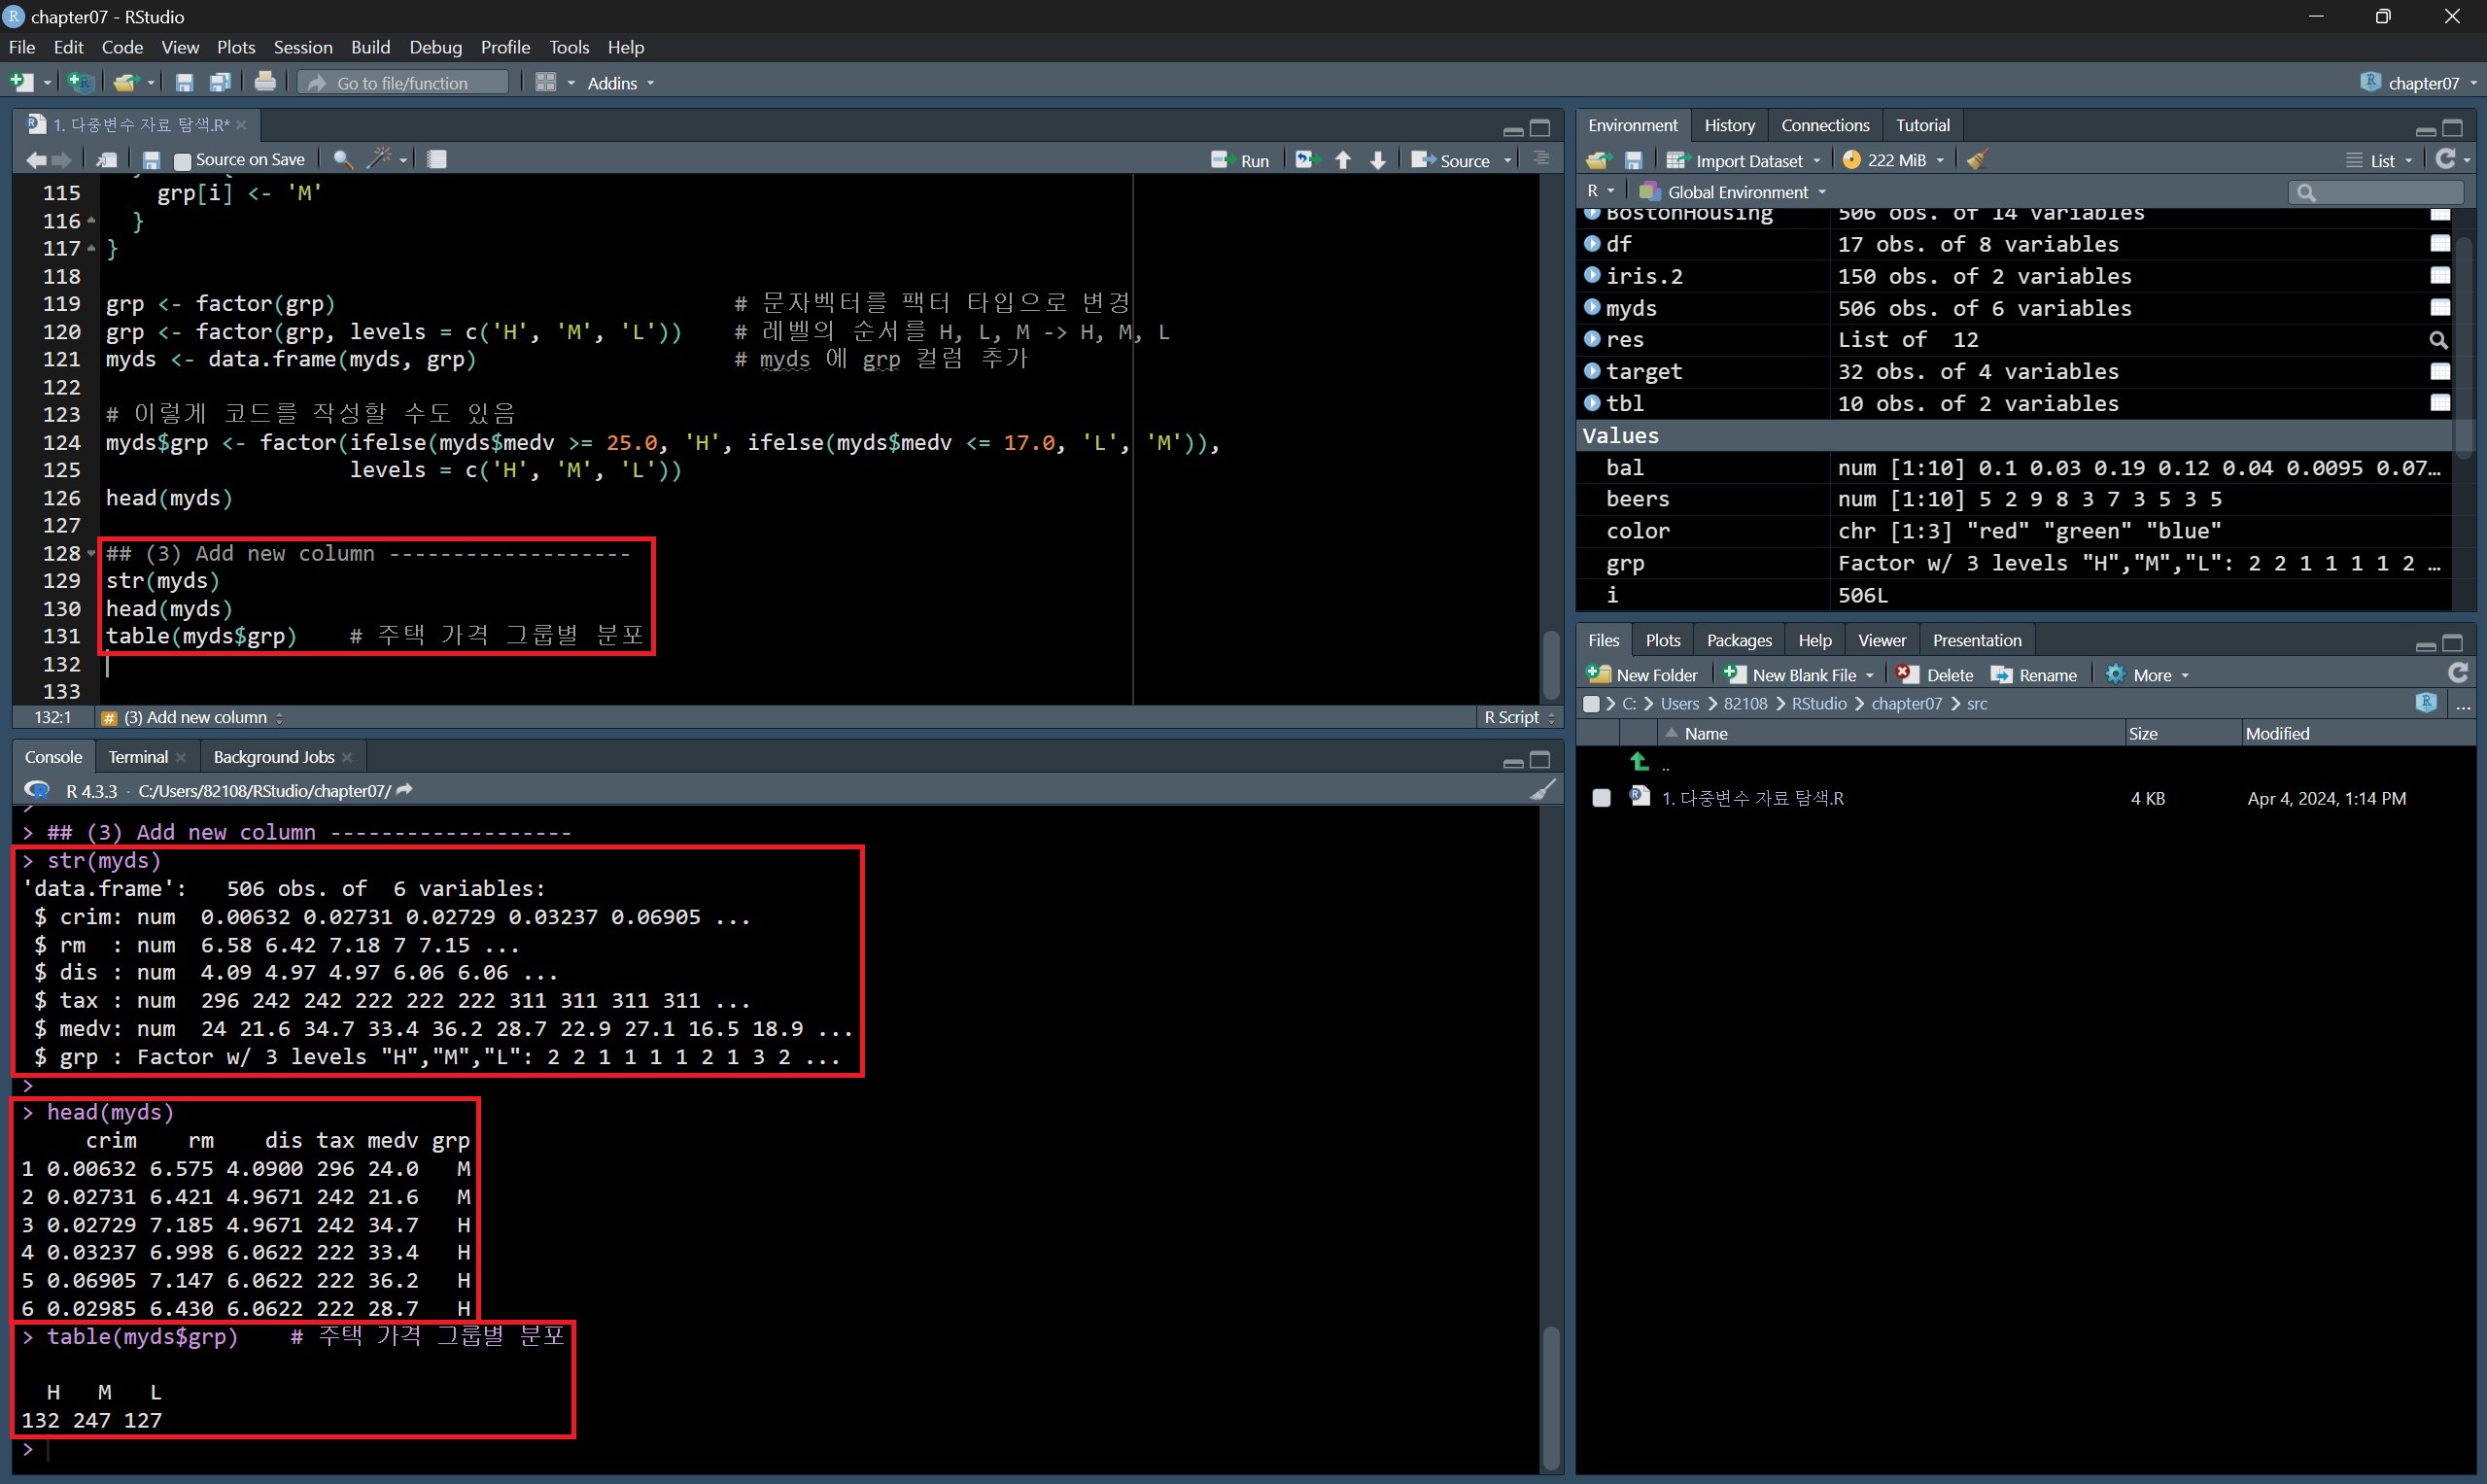
Task: Toggle the Source on Save checkbox
Action: 182,160
